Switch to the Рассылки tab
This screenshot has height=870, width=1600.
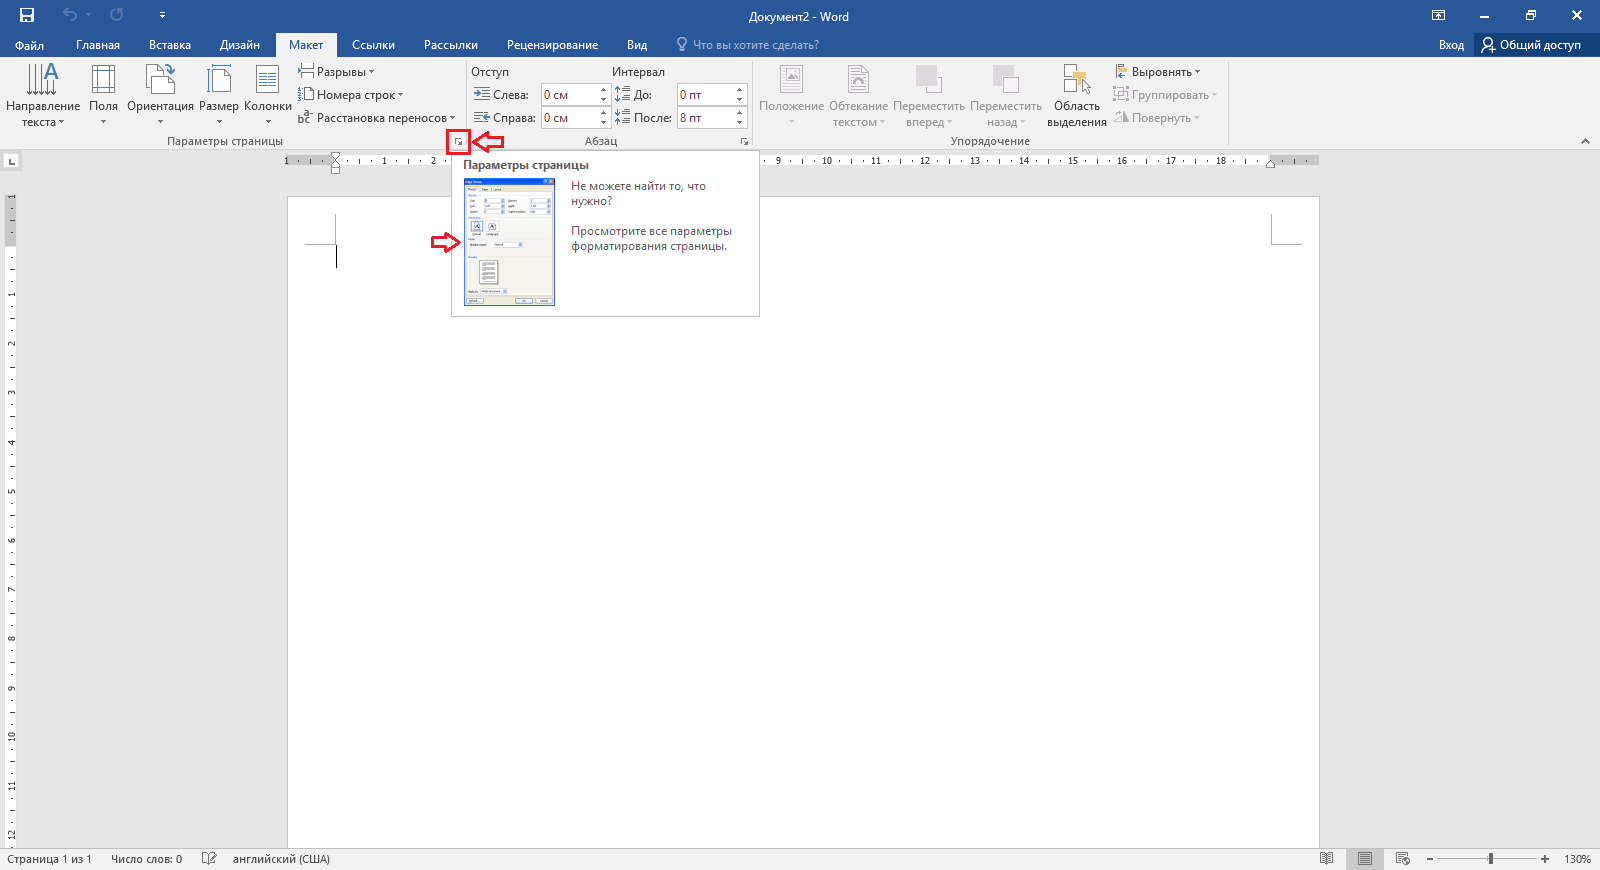[x=451, y=45]
